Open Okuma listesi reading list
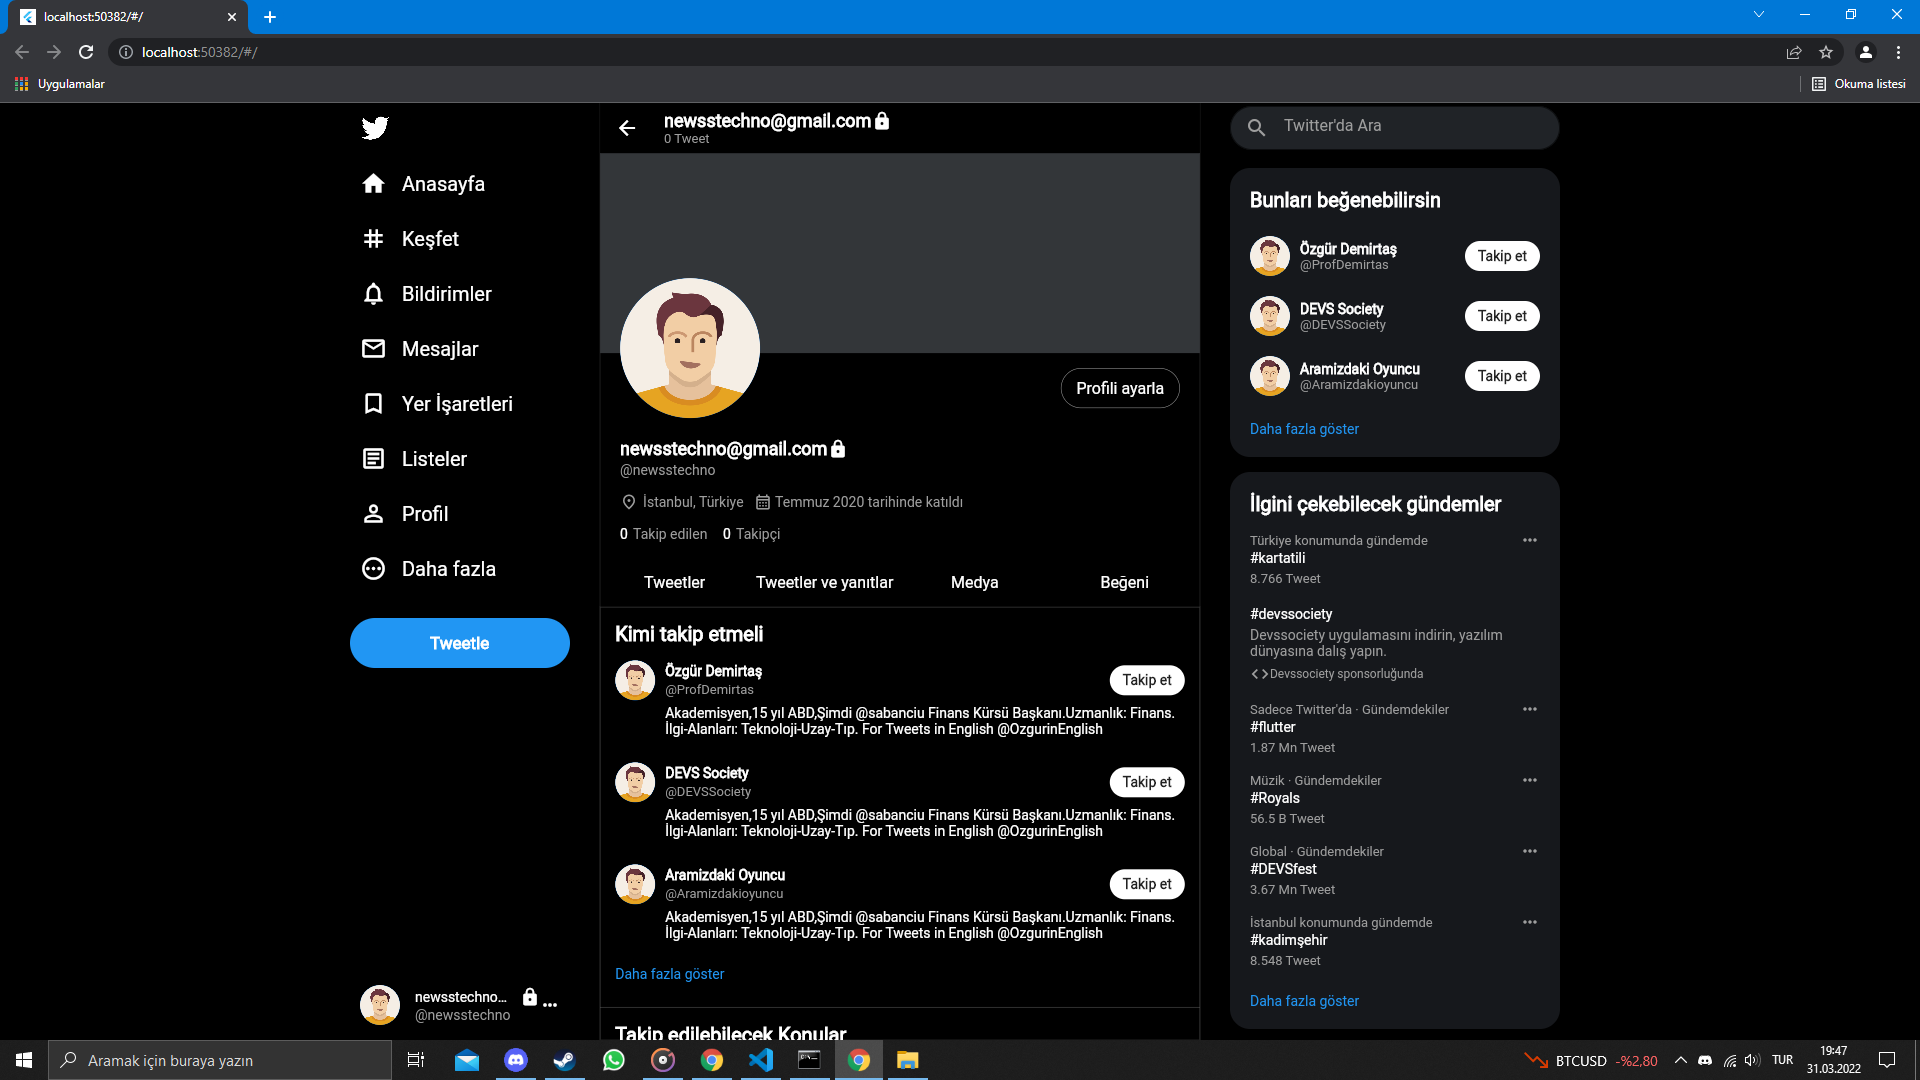1920x1080 pixels. 1859,84
